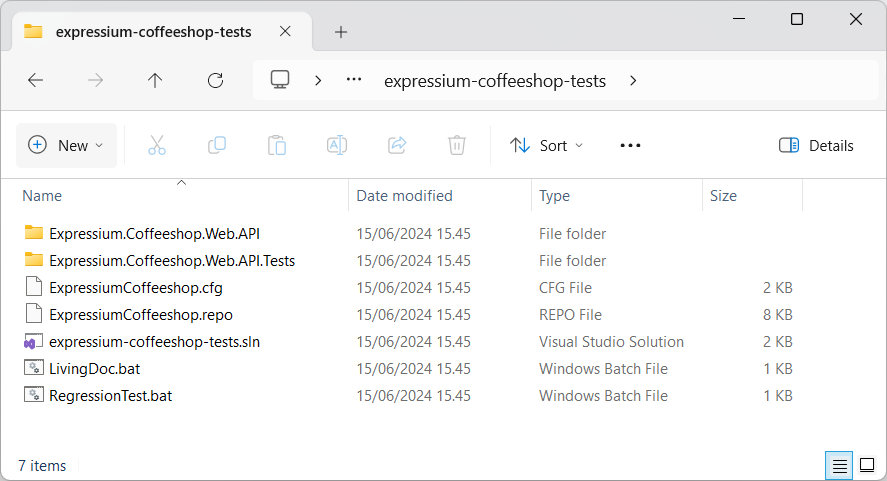887x481 pixels.
Task: Click Visual Studio Solution type cell
Action: (612, 342)
